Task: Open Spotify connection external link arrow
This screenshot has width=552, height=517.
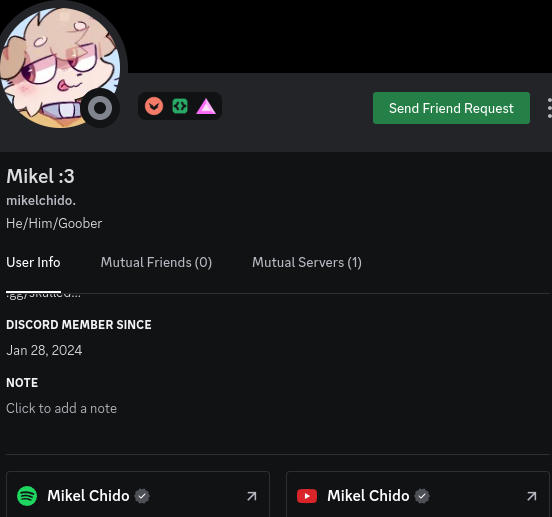Action: [x=252, y=496]
